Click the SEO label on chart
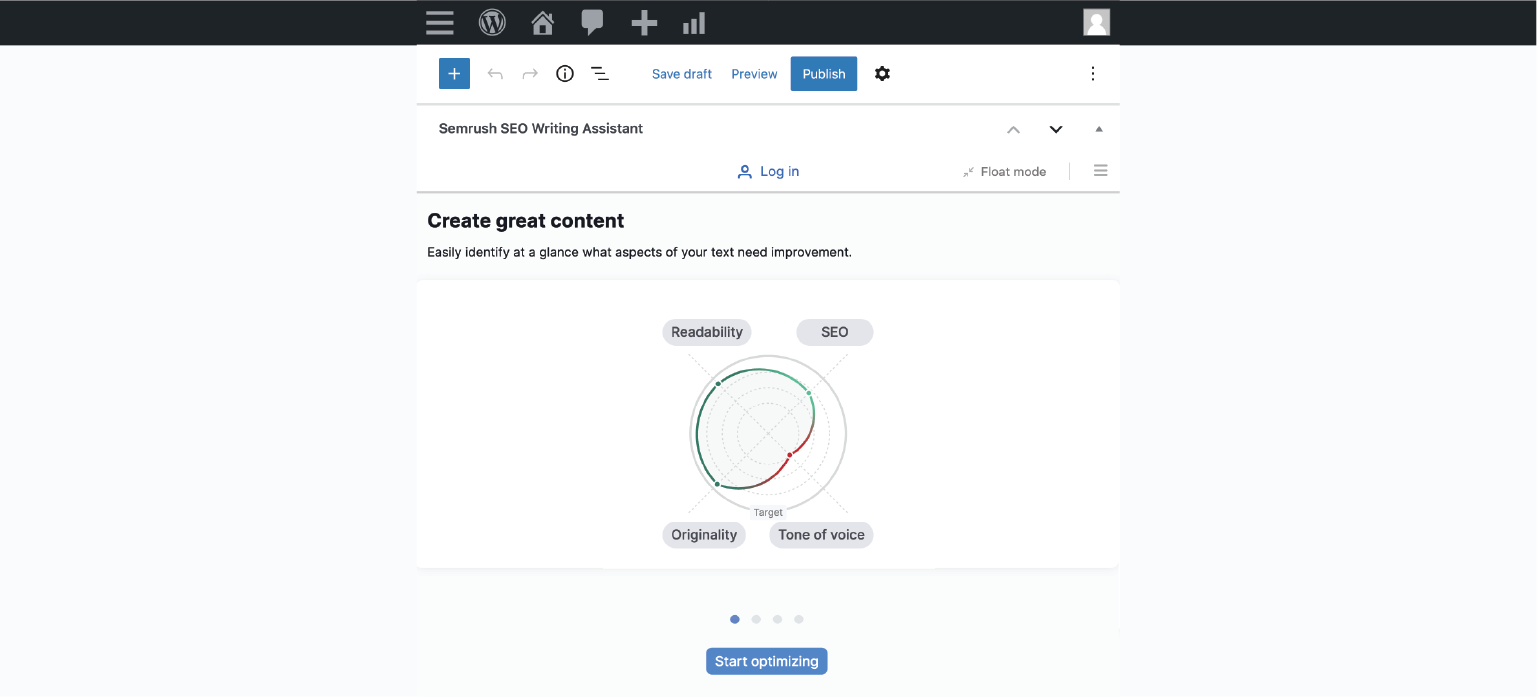The image size is (1537, 697). (x=835, y=332)
